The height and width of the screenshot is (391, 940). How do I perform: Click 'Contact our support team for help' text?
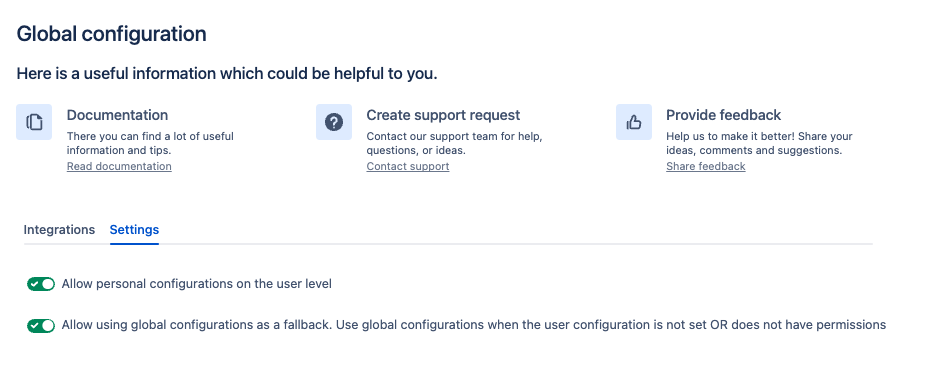coord(454,136)
